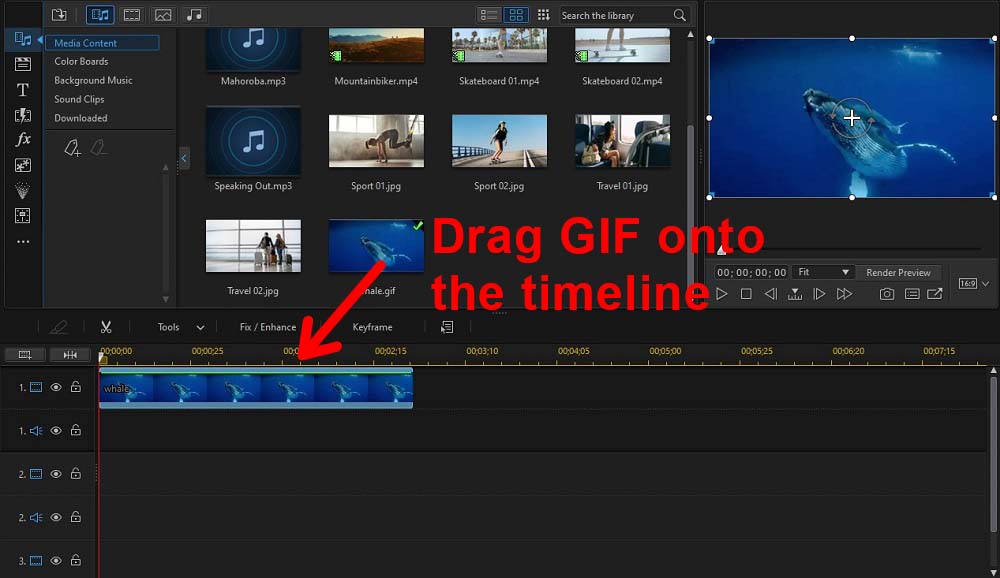Click the Render Preview button
The image size is (1000, 578).
coord(899,271)
